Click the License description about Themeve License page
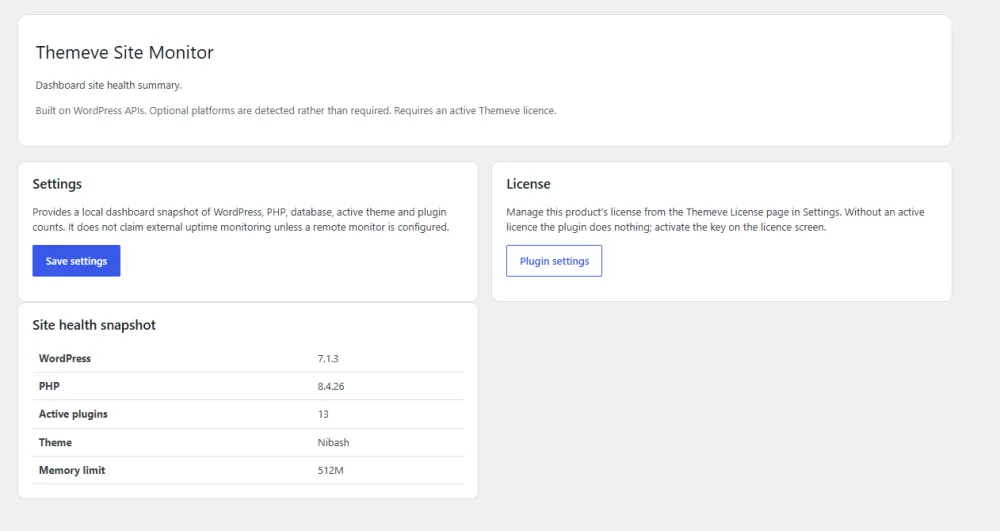Screen dimensions: 1000x531 coord(715,219)
